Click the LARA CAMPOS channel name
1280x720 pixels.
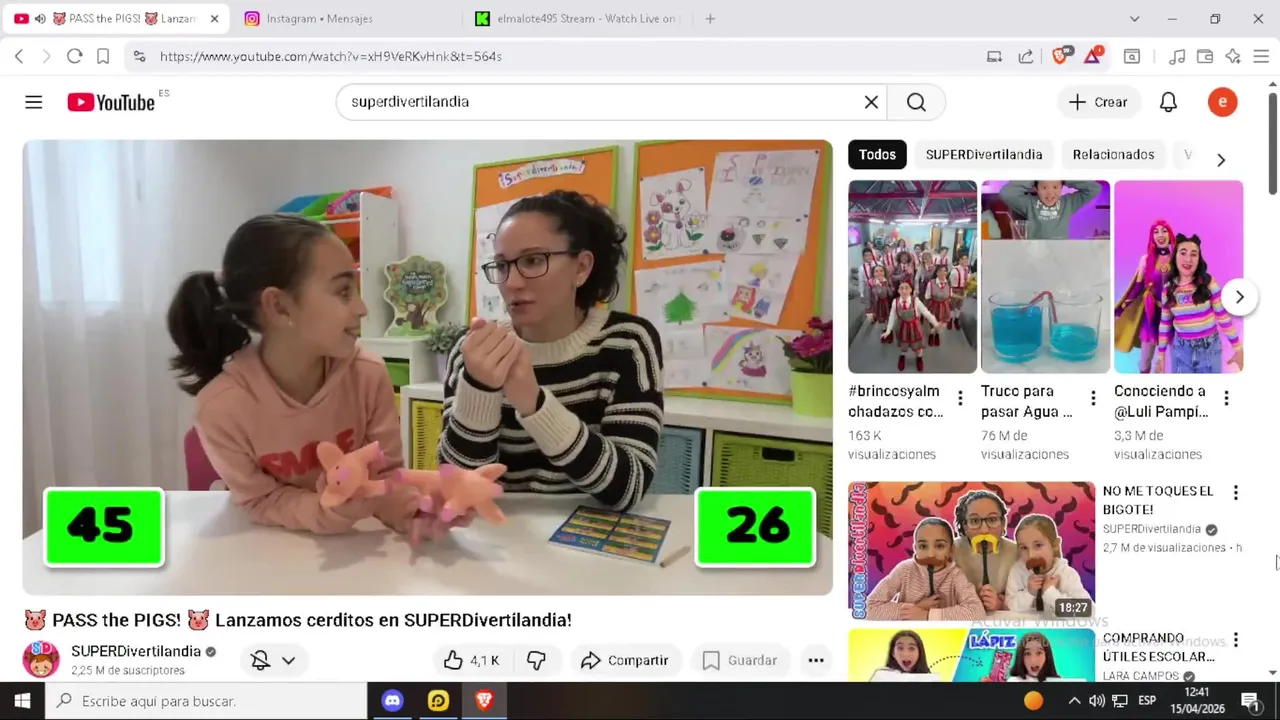click(x=1140, y=676)
